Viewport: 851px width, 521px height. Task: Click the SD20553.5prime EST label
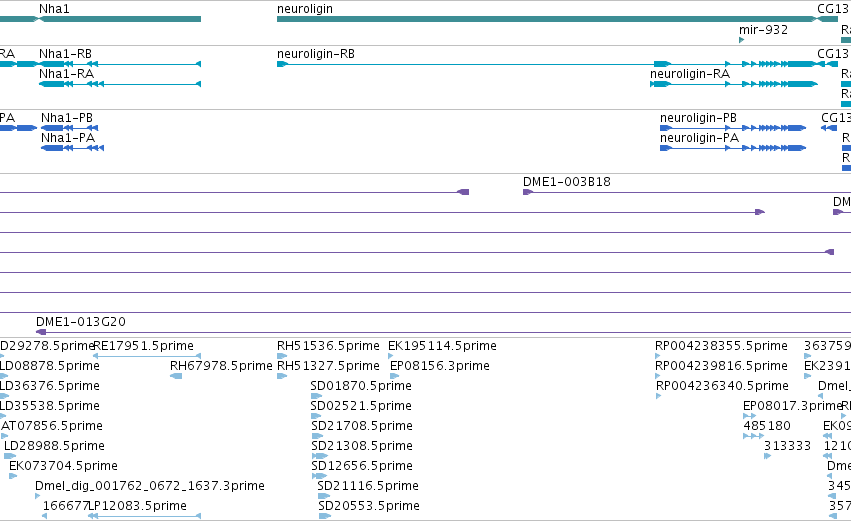[x=369, y=506]
